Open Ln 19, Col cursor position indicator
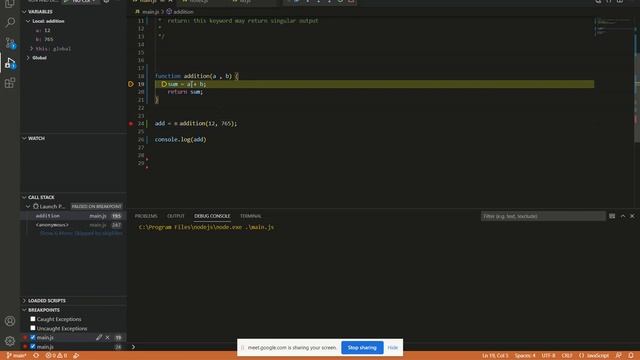The width and height of the screenshot is (640, 360). pos(495,356)
